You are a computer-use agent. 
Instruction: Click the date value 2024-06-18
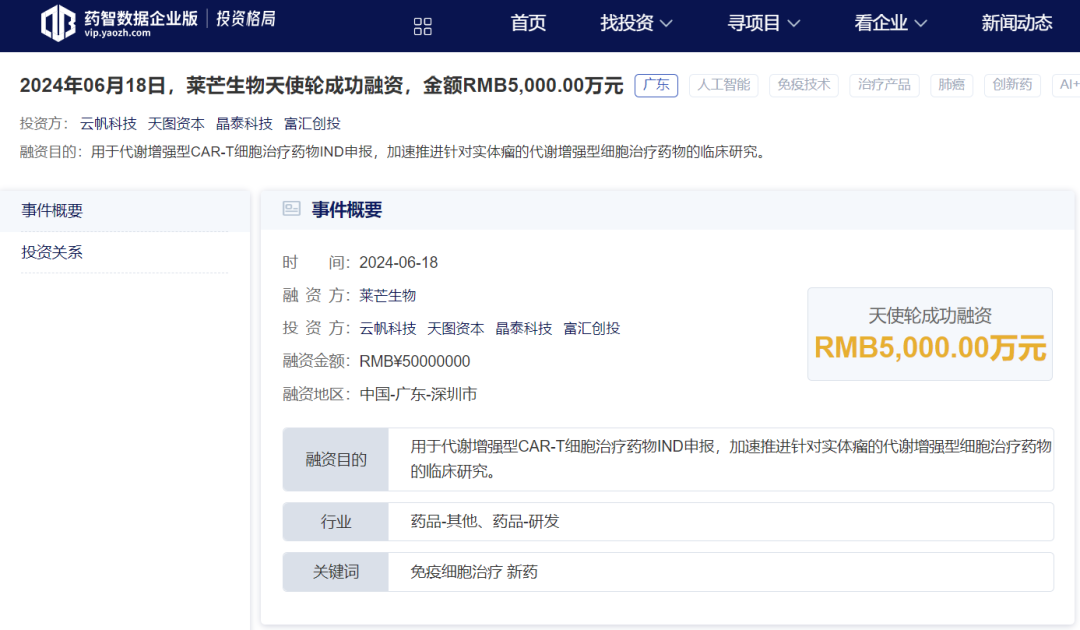tap(399, 263)
